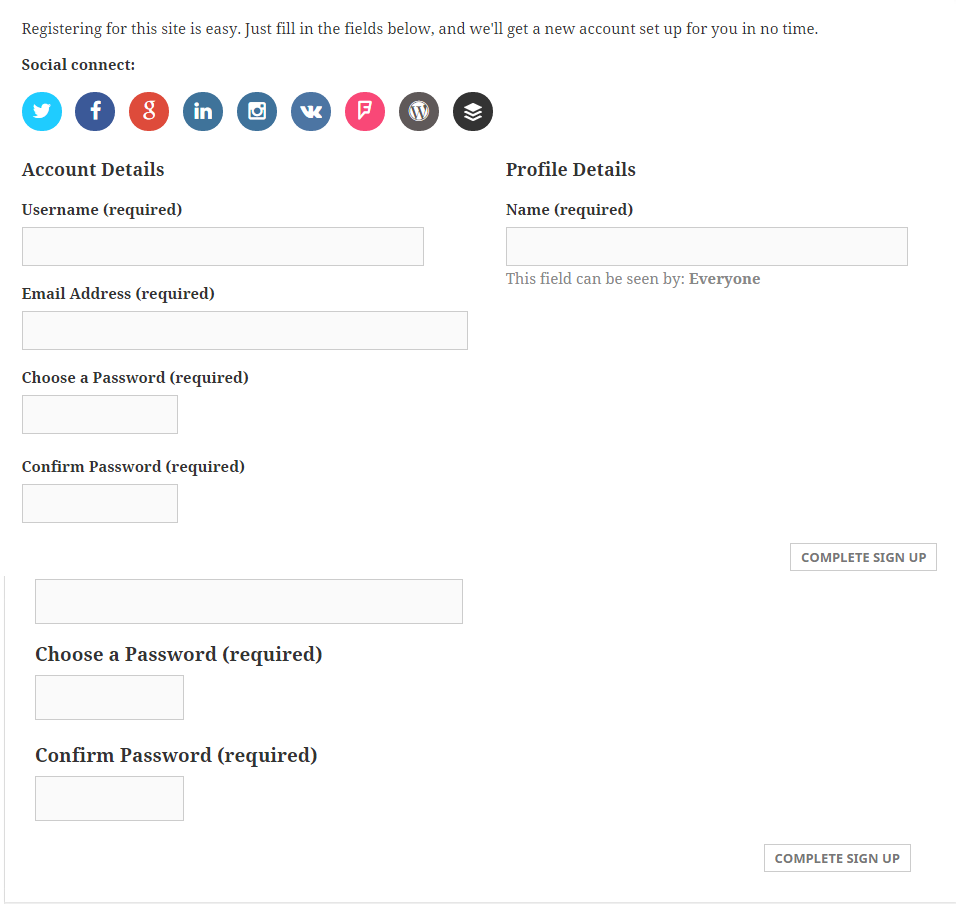Focus the large-text Choose a Password field
This screenshot has width=957, height=904.
pos(109,697)
